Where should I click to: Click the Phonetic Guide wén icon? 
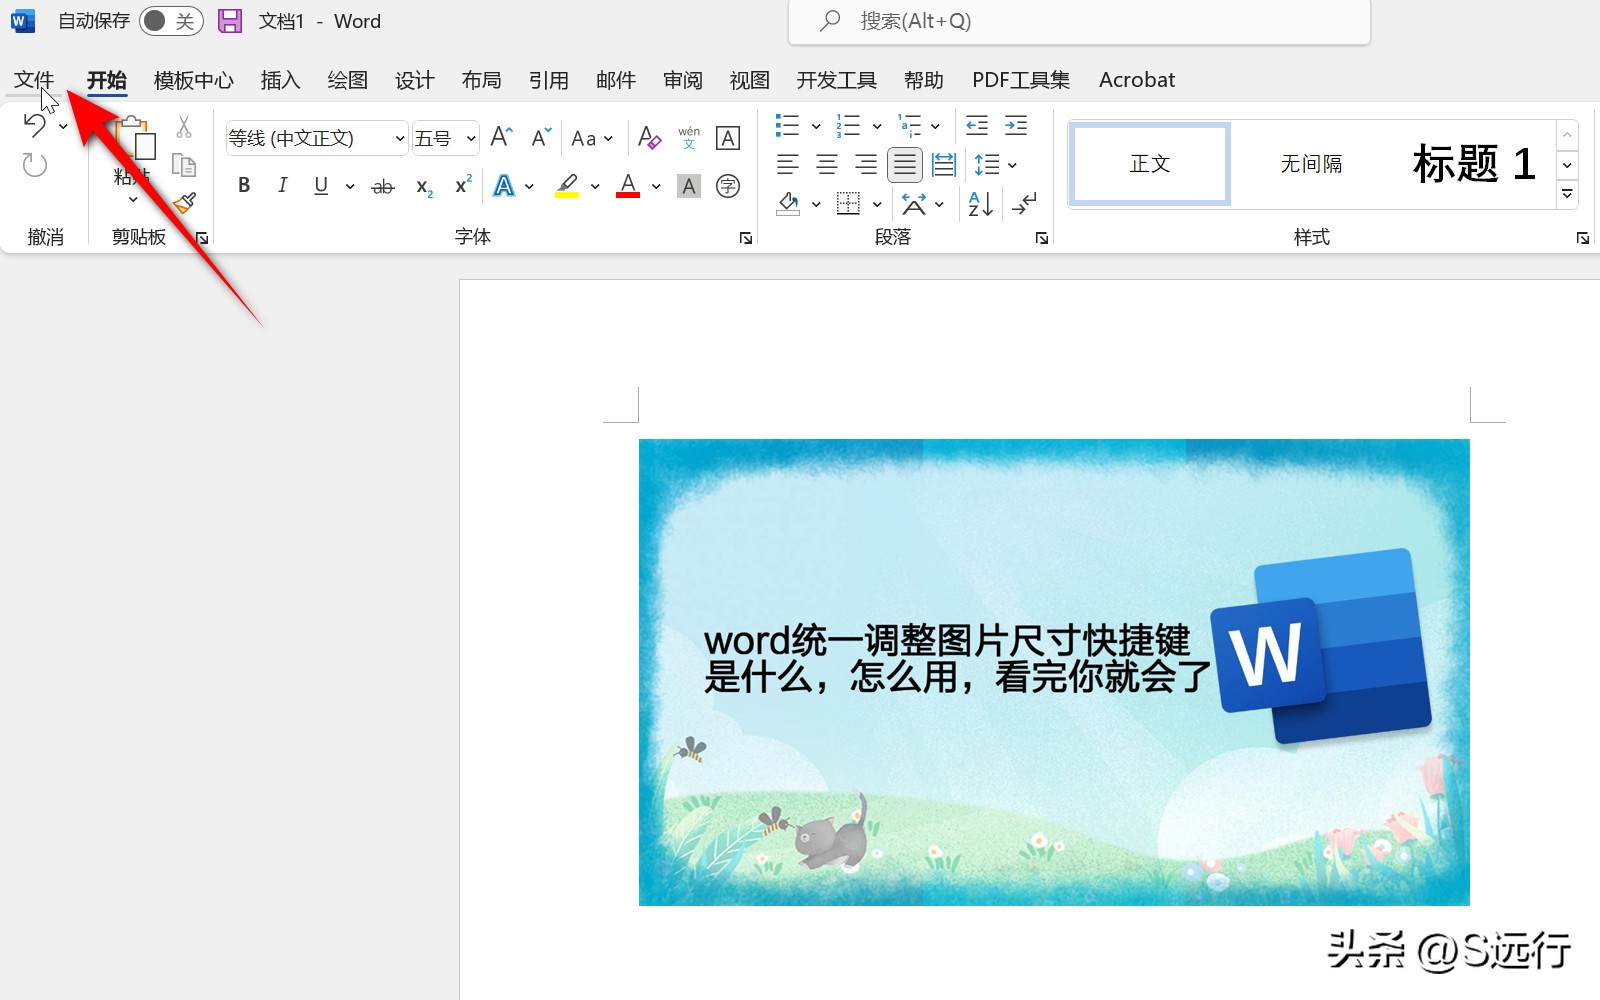coord(689,137)
